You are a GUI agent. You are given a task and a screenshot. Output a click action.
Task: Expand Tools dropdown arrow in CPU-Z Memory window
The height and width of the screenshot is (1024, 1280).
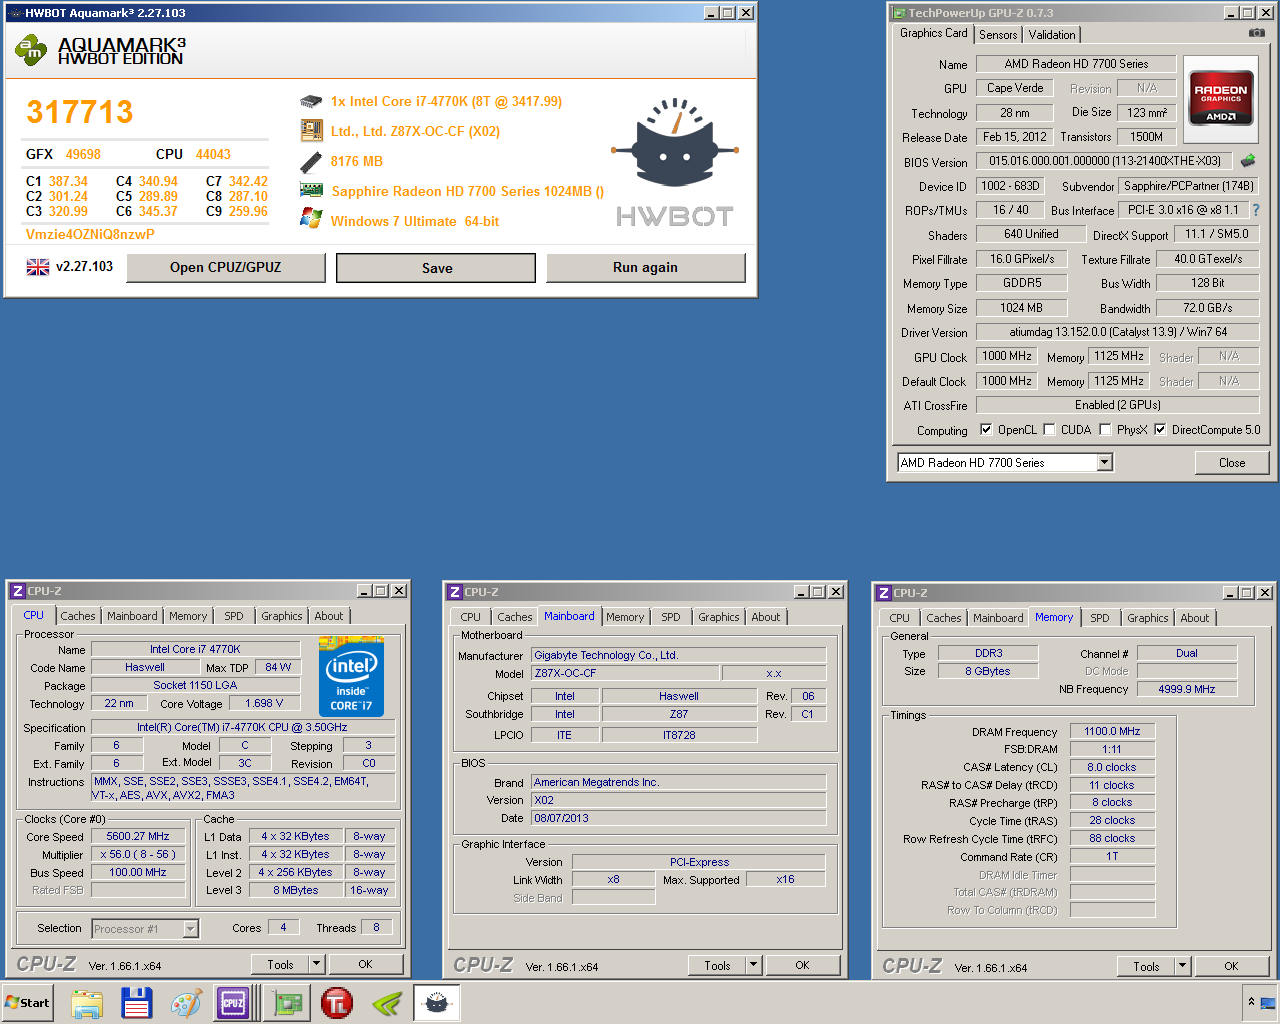[1182, 966]
